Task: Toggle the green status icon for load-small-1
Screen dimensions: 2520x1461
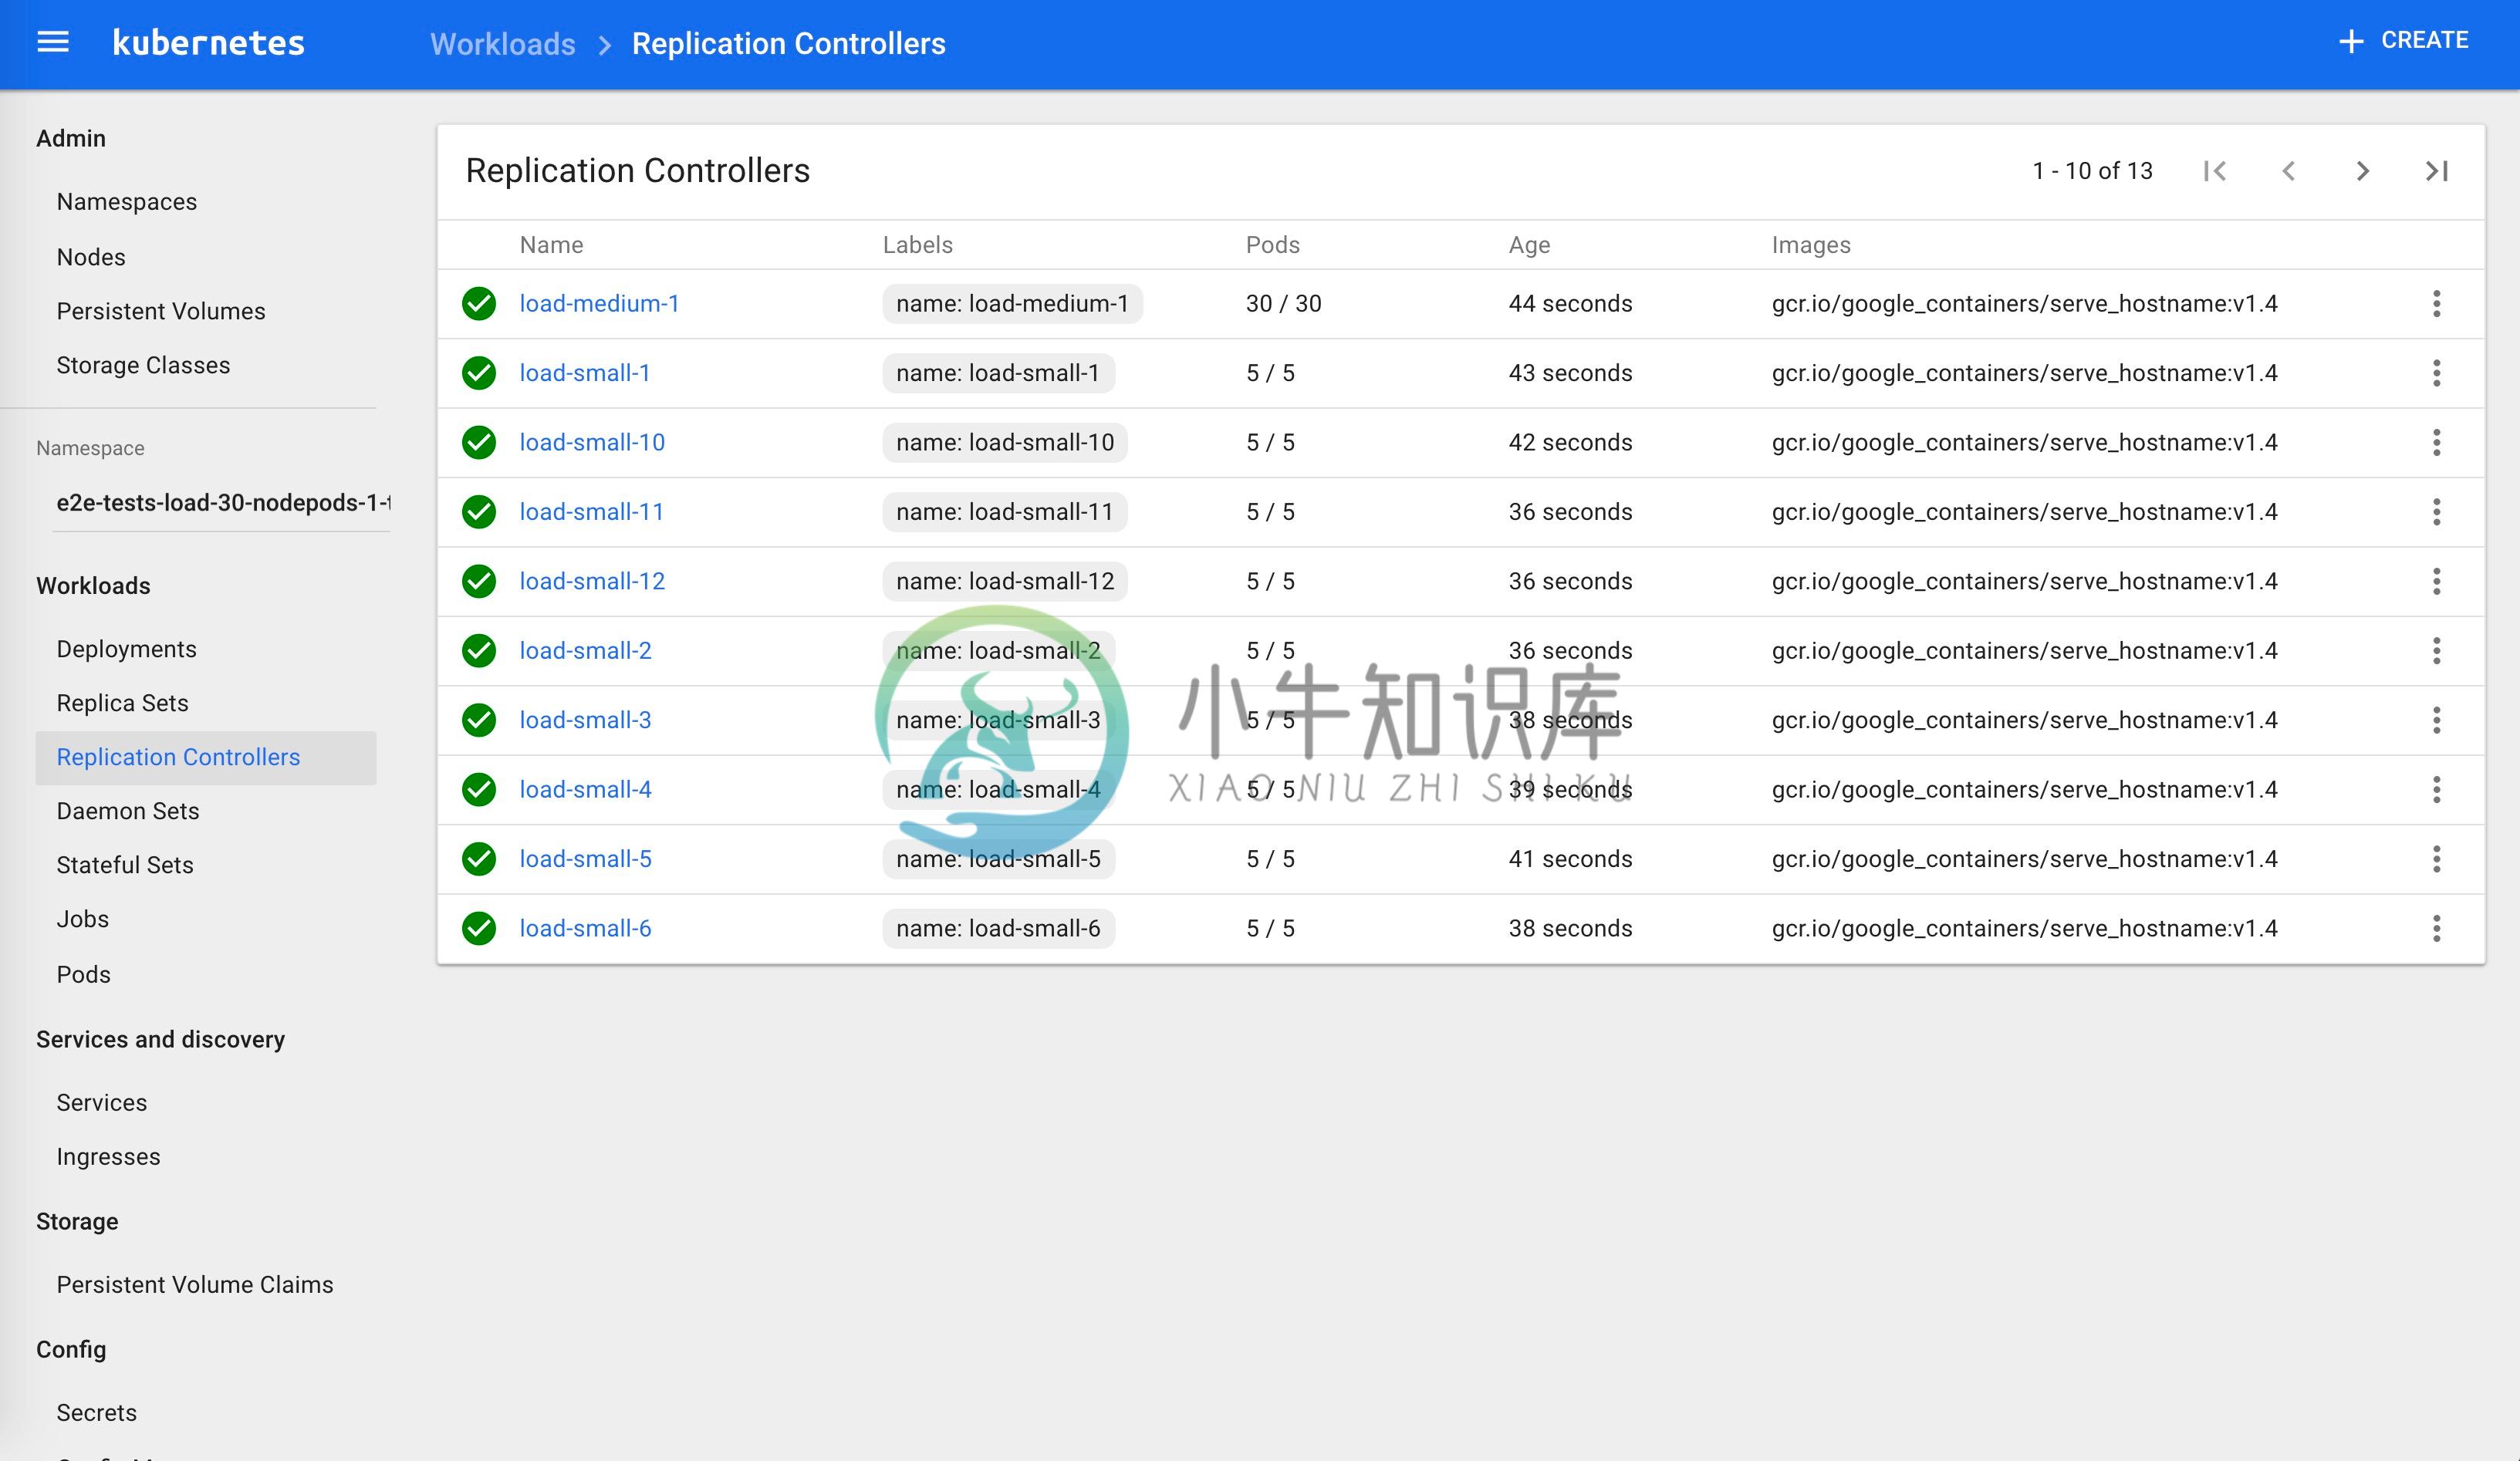Action: (x=480, y=373)
